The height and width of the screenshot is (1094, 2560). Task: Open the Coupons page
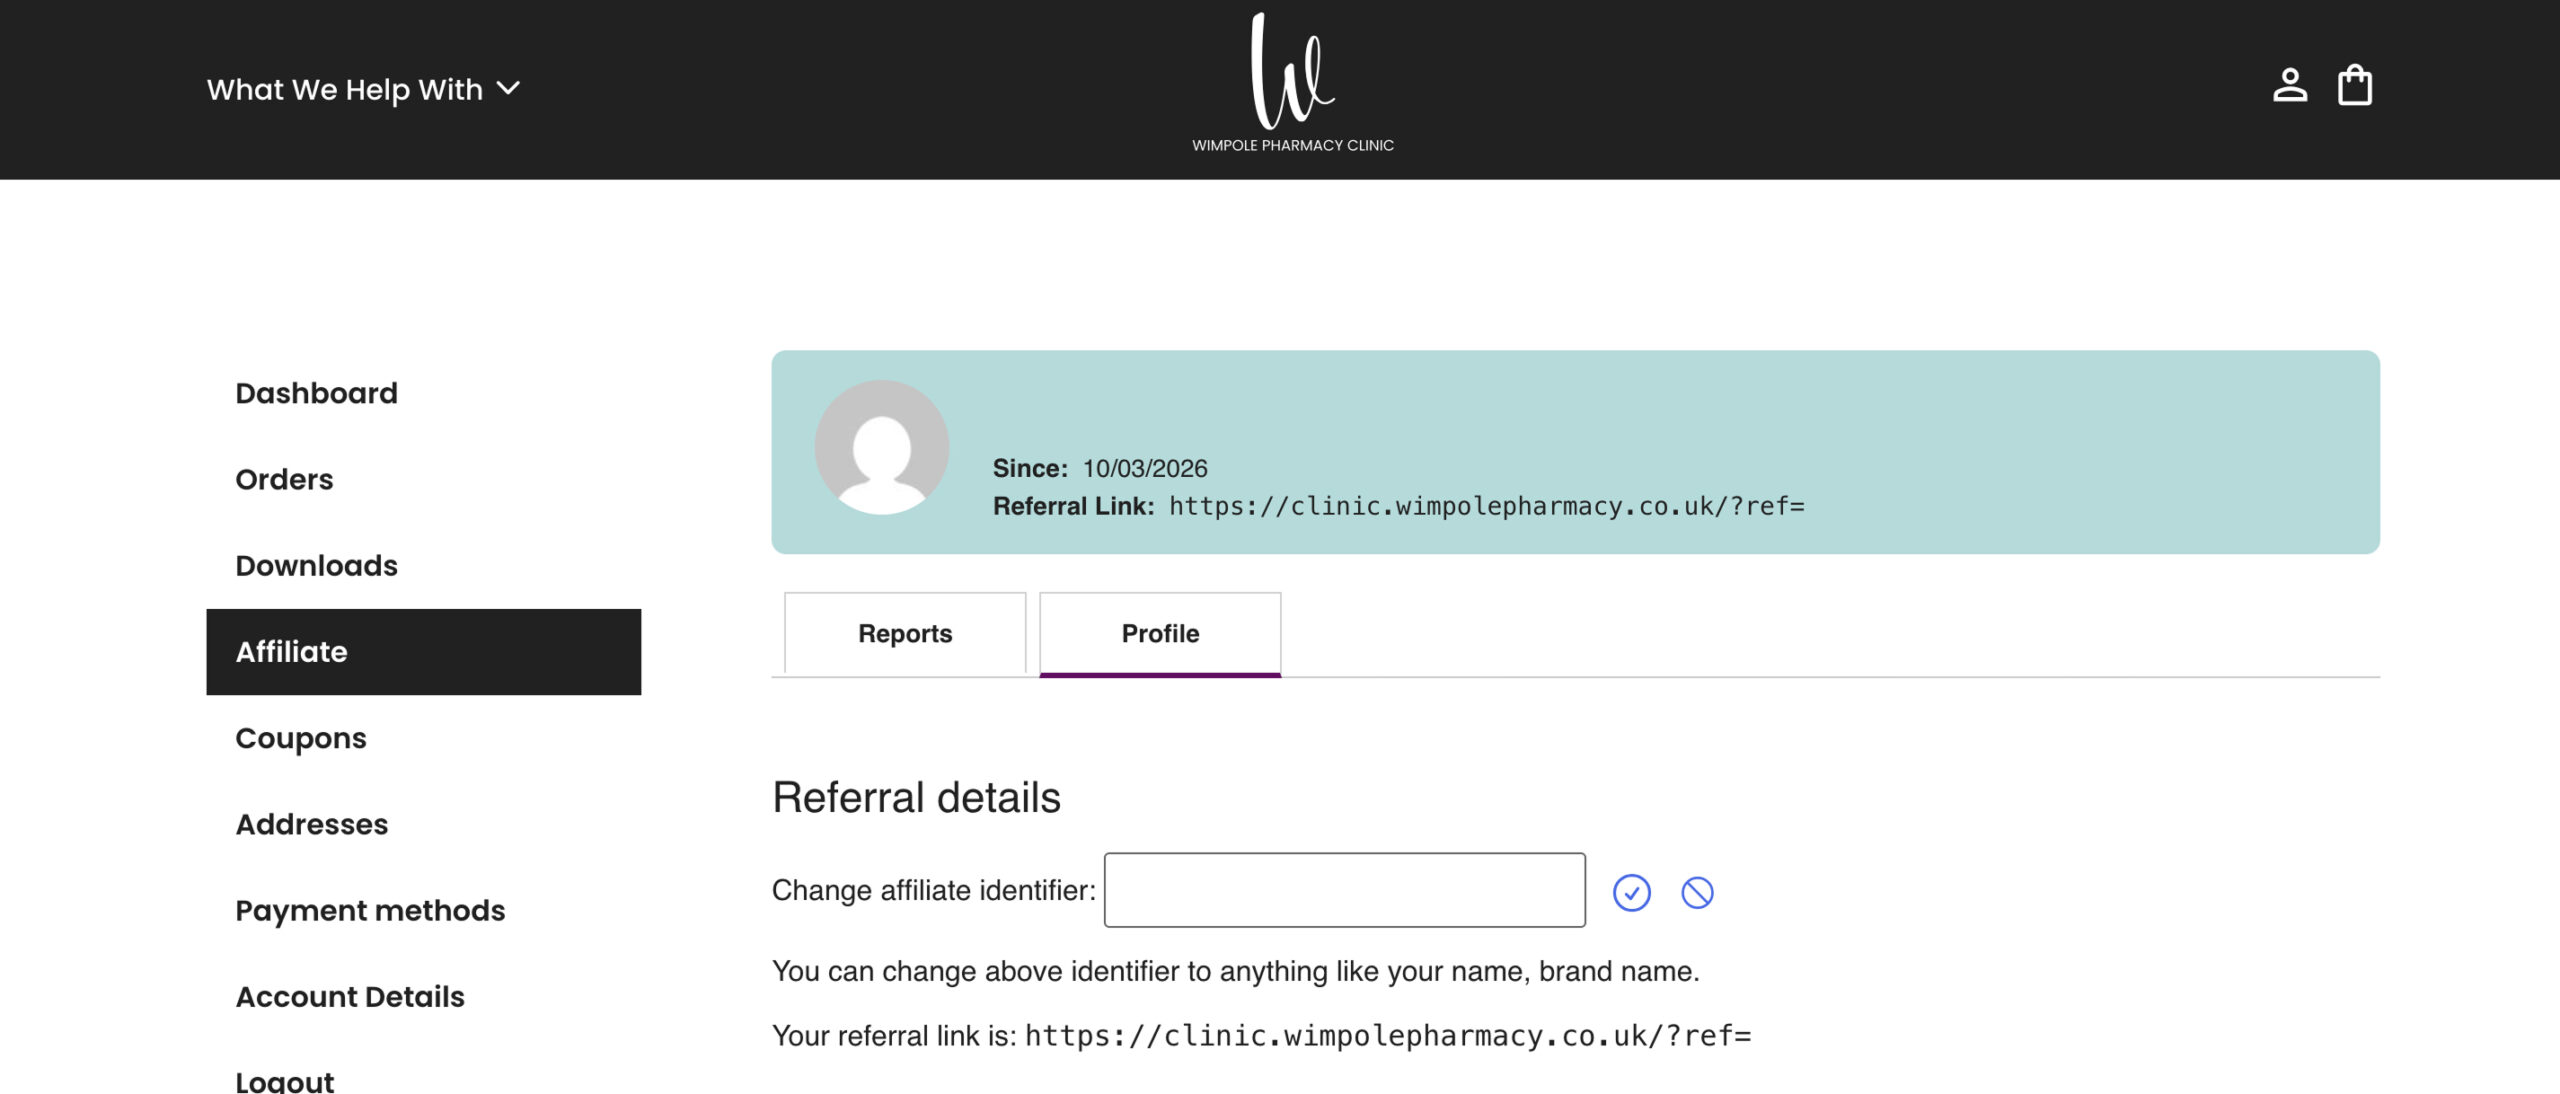300,738
